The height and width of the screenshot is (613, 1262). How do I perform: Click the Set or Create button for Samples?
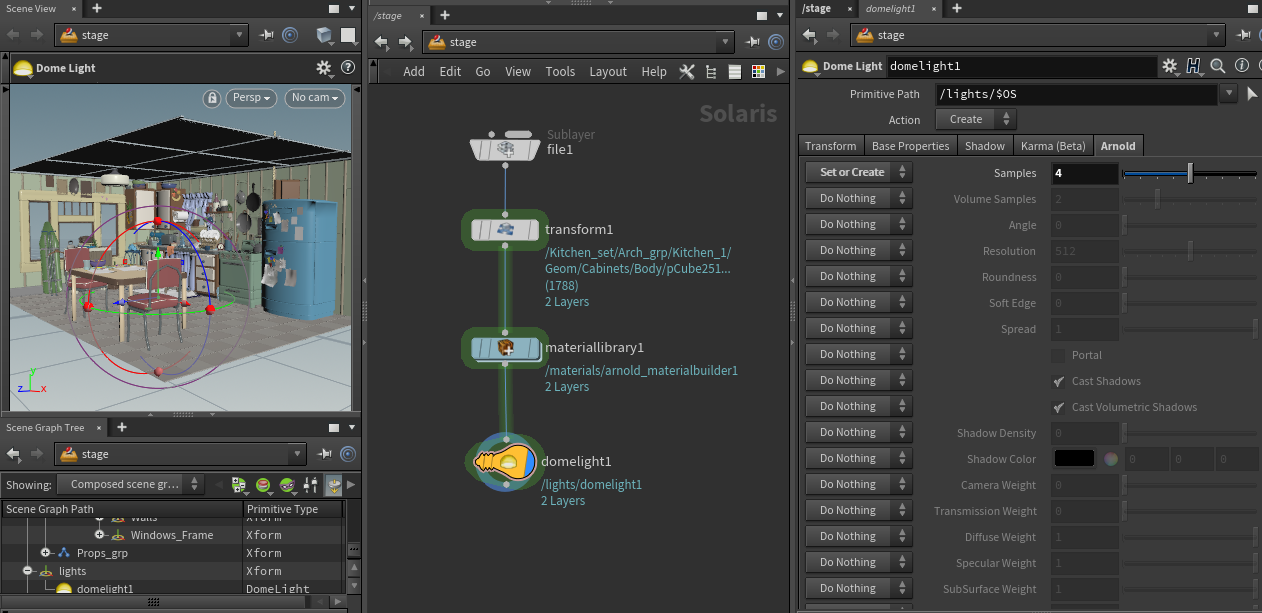point(852,172)
